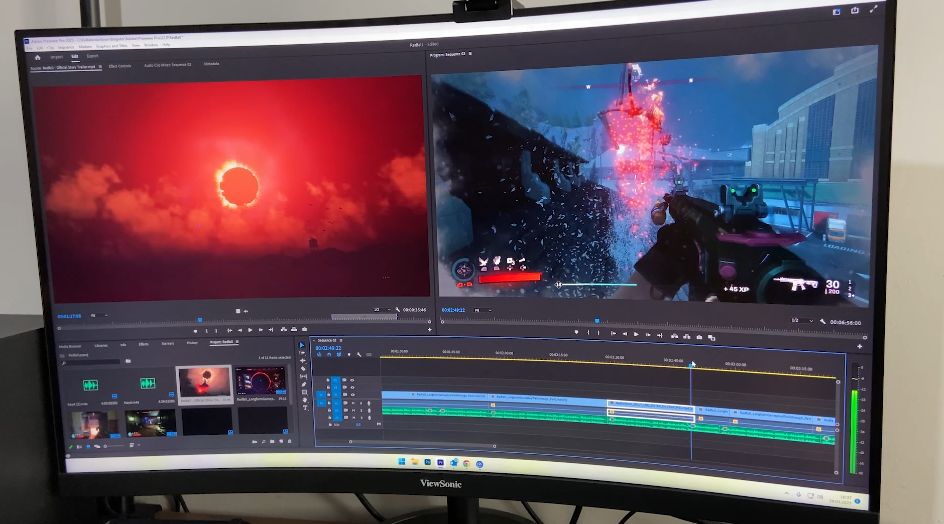
Task: Open comparison view in Program monitor
Action: click(712, 338)
